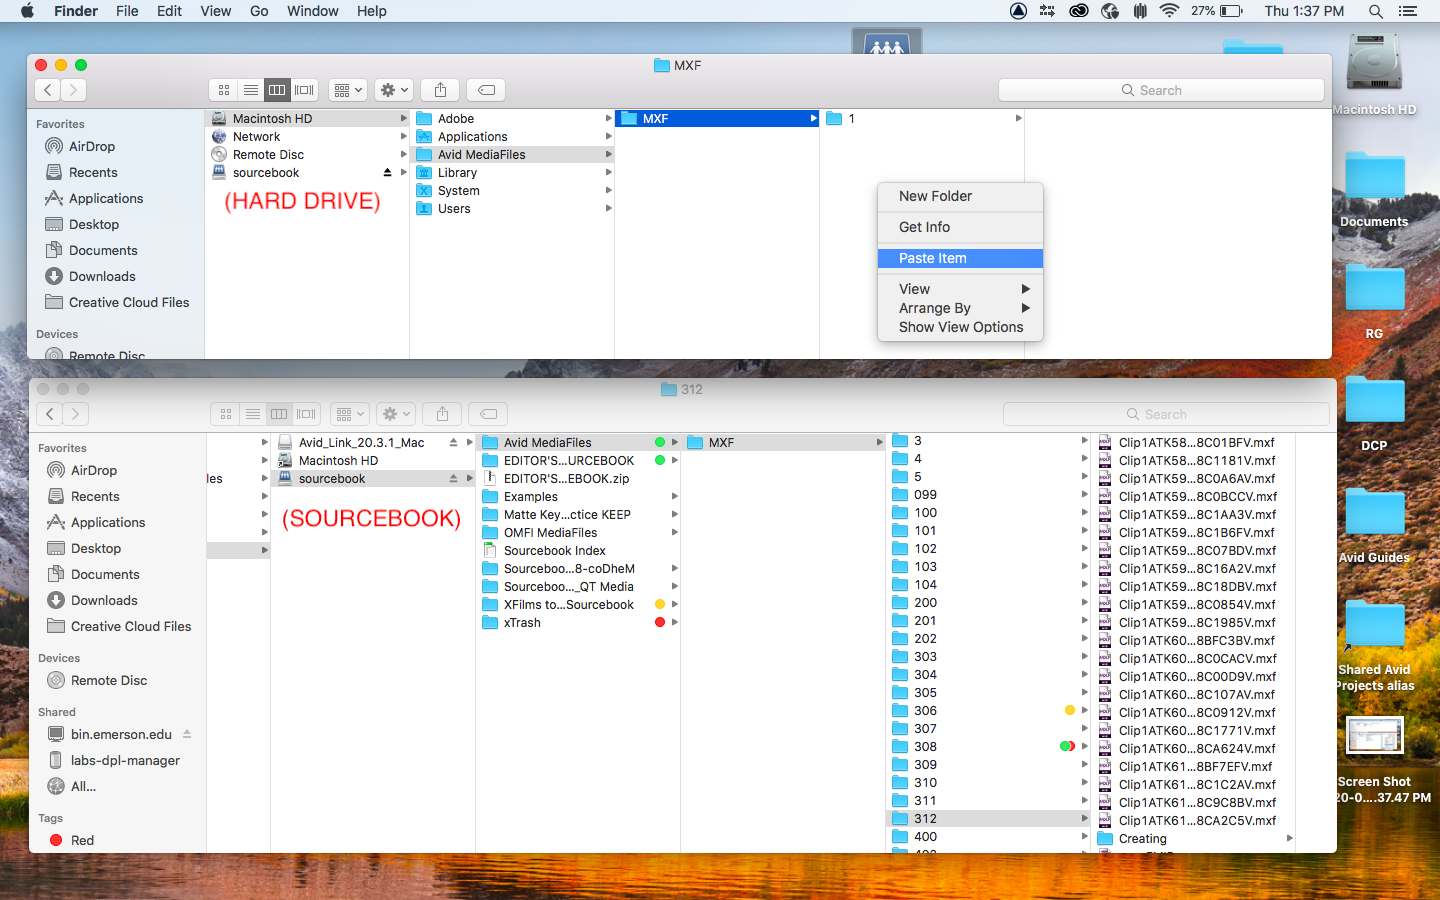Open the Go menu in menu bar
Screen dimensions: 1440x900
(x=259, y=11)
